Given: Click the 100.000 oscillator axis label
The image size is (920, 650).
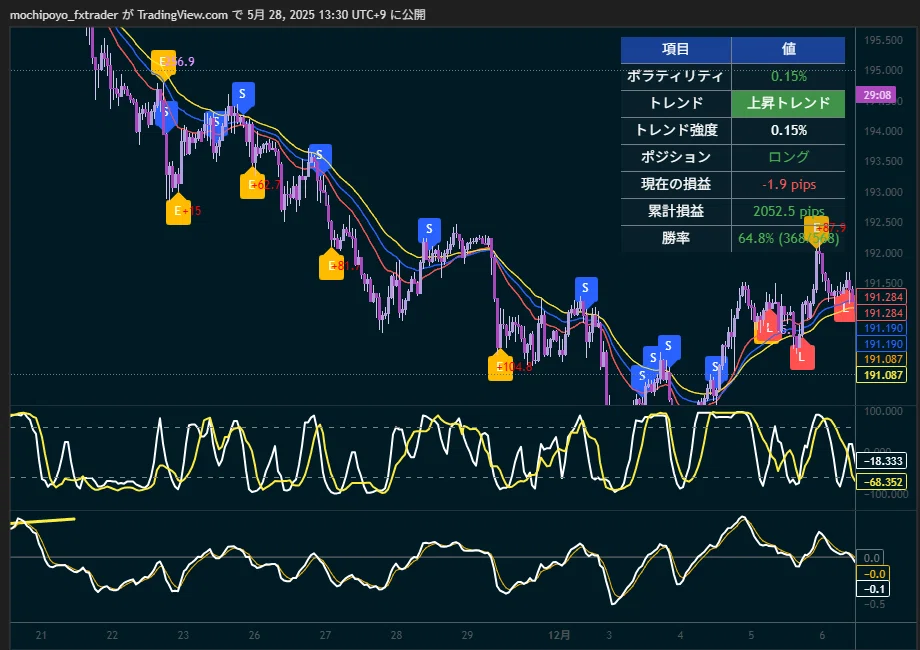Looking at the screenshot, I should 883,411.
